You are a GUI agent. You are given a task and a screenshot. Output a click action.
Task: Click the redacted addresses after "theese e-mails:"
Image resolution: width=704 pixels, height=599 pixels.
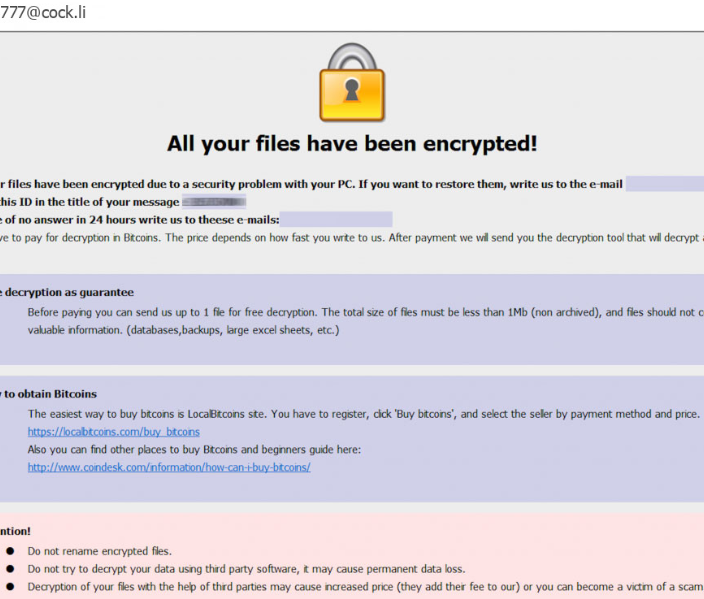(336, 219)
